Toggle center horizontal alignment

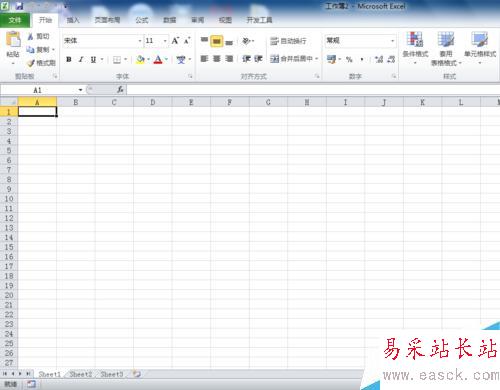point(217,59)
